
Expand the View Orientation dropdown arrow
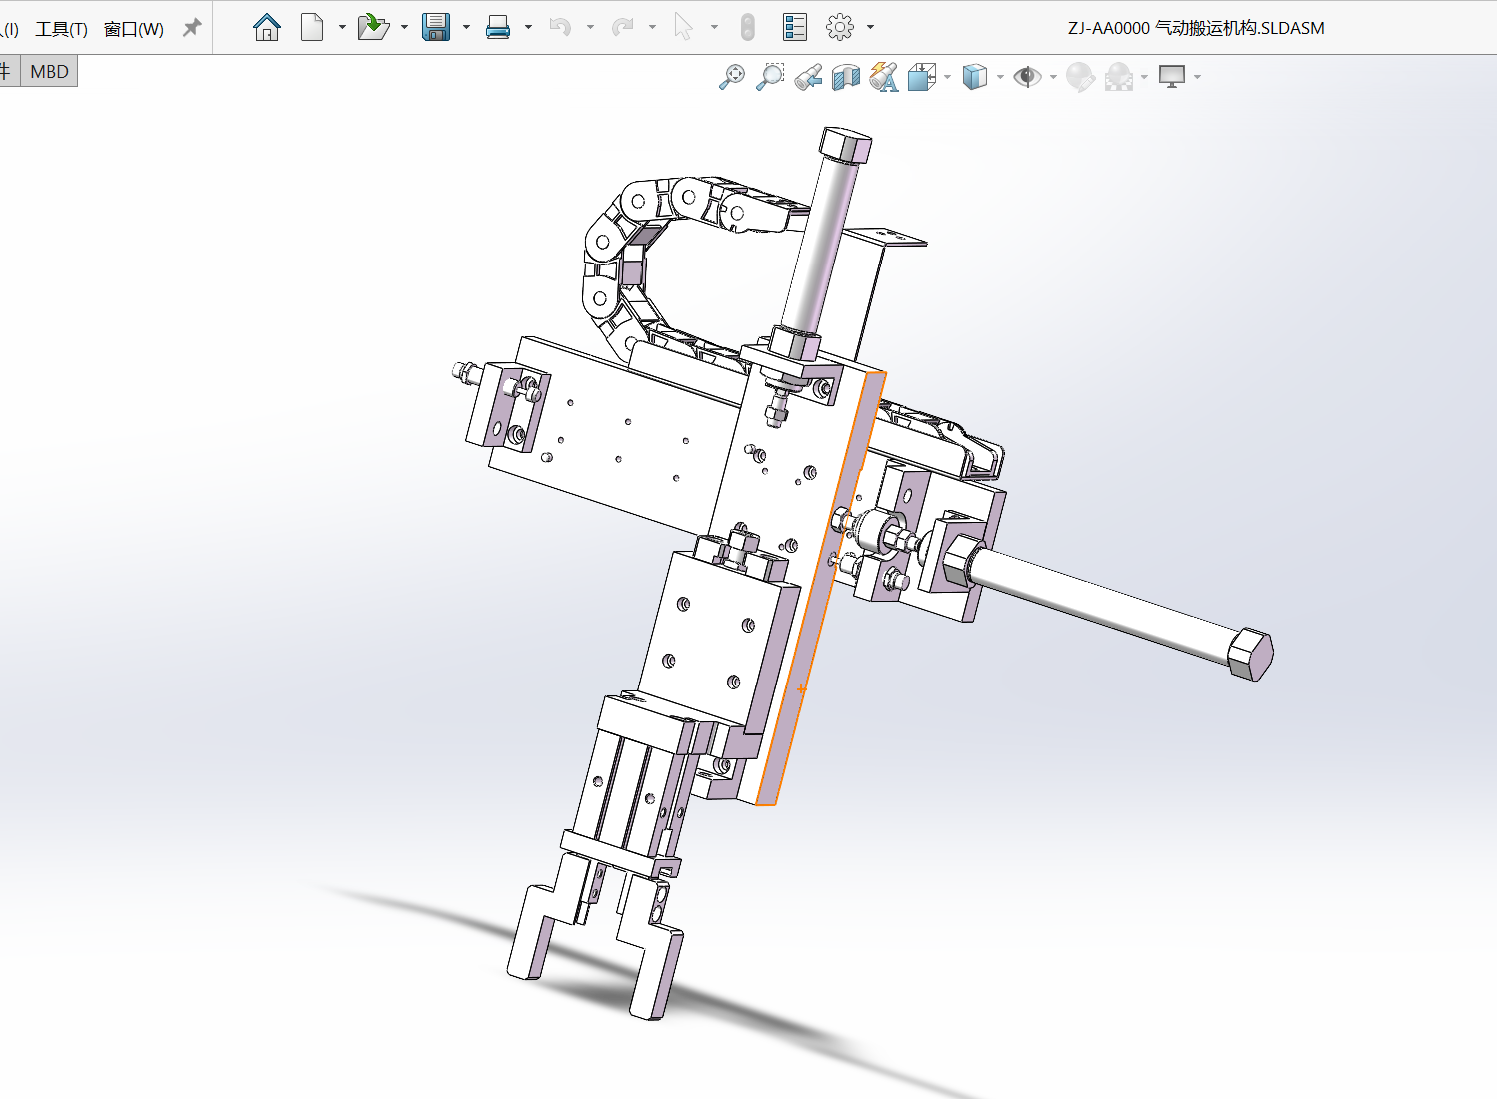click(947, 77)
